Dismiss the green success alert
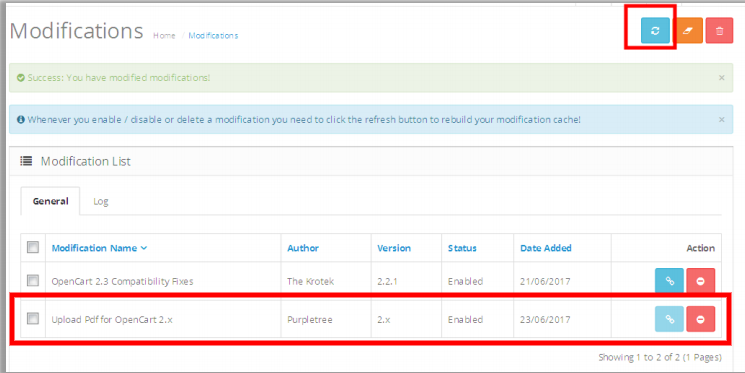Screen dimensions: 745x373 coord(722,77)
